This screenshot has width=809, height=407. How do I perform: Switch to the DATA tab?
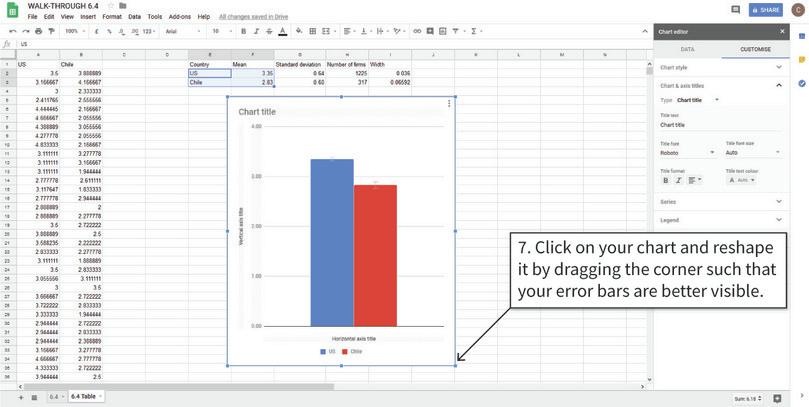point(687,50)
